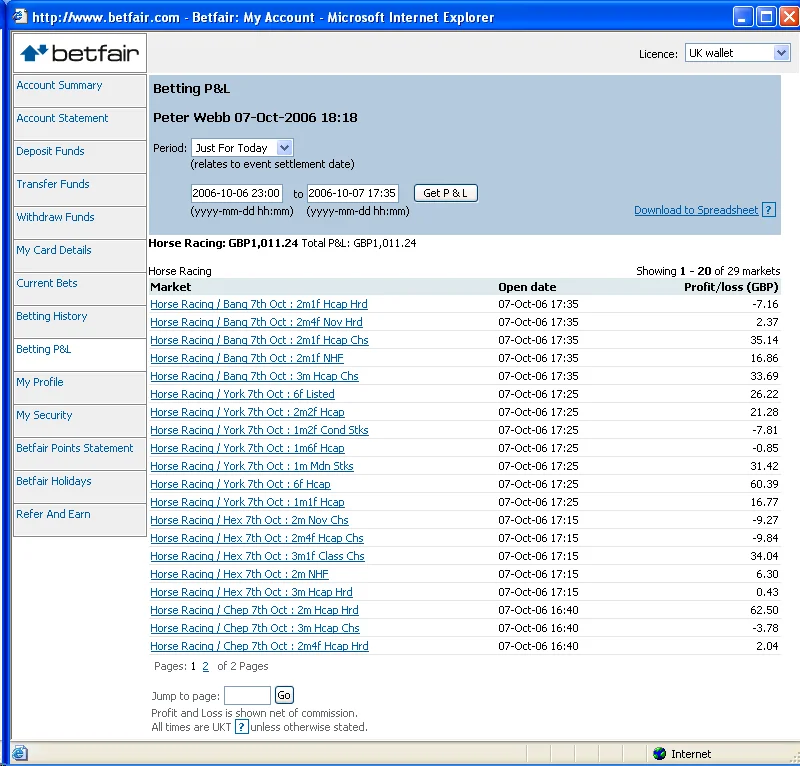Image resolution: width=800 pixels, height=766 pixels.
Task: Open York 7th Oct 6f Hcap market
Action: [240, 484]
